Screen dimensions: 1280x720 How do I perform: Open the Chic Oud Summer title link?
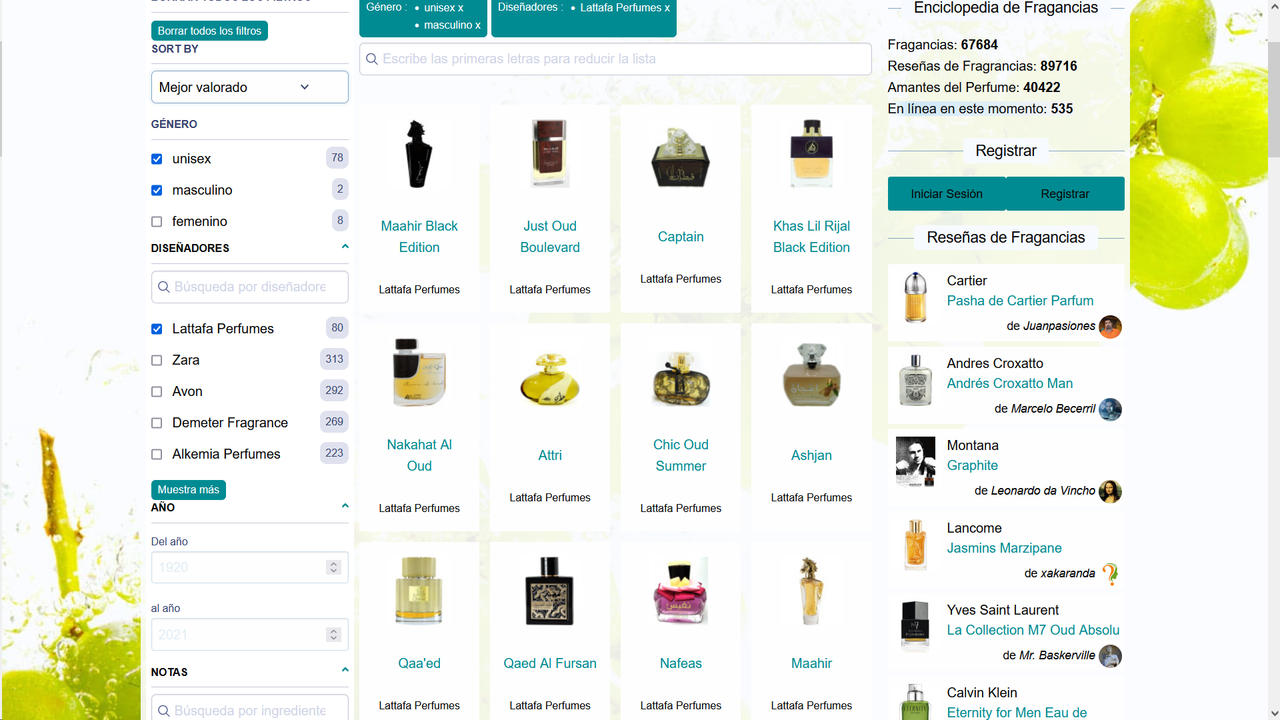point(681,455)
